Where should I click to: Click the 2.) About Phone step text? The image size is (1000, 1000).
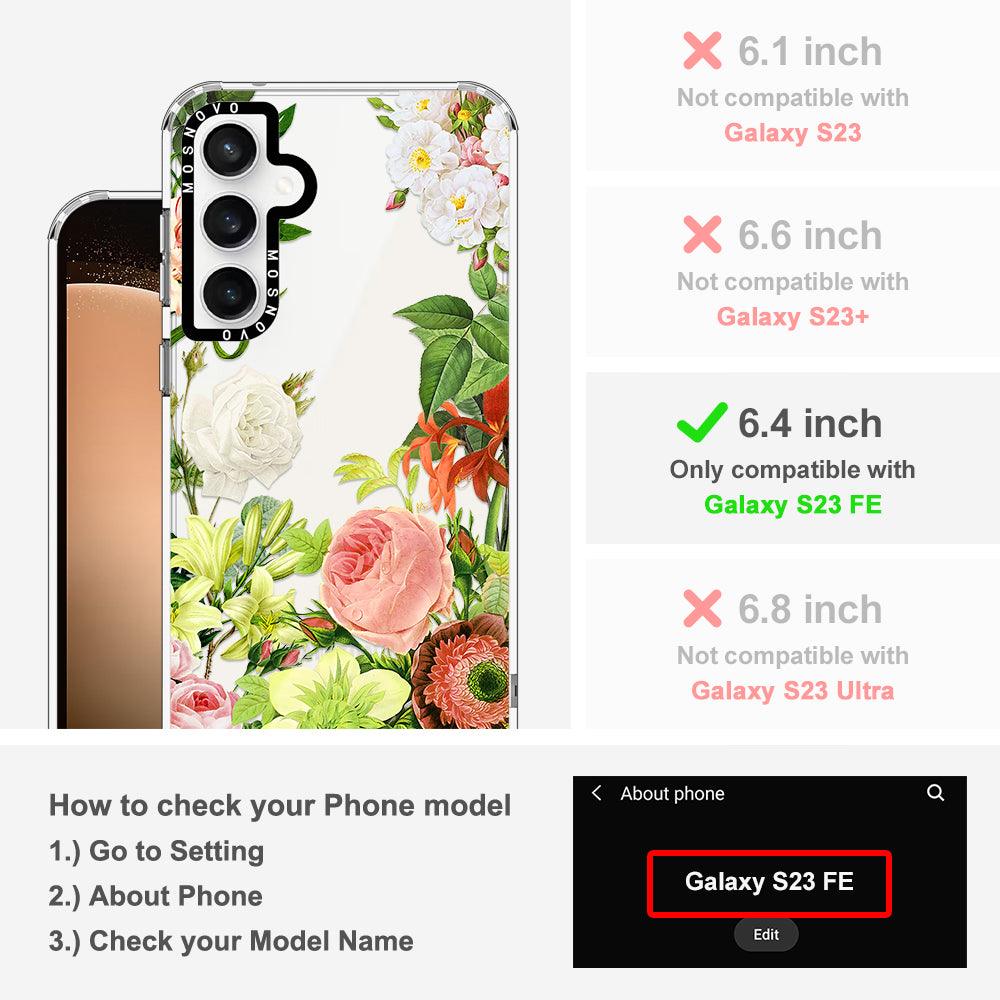156,895
